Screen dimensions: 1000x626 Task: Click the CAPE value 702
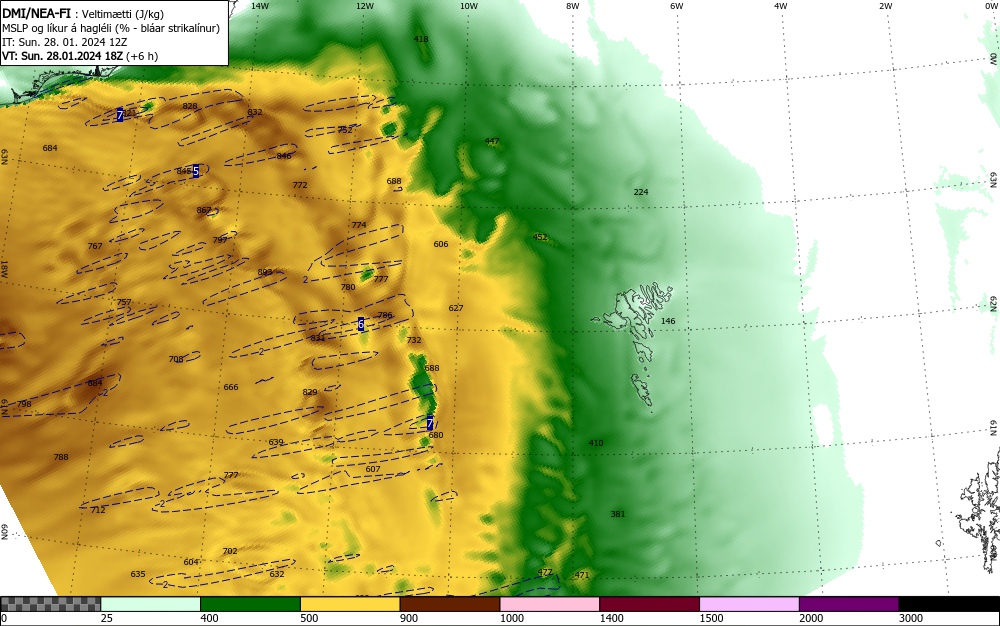tap(230, 551)
